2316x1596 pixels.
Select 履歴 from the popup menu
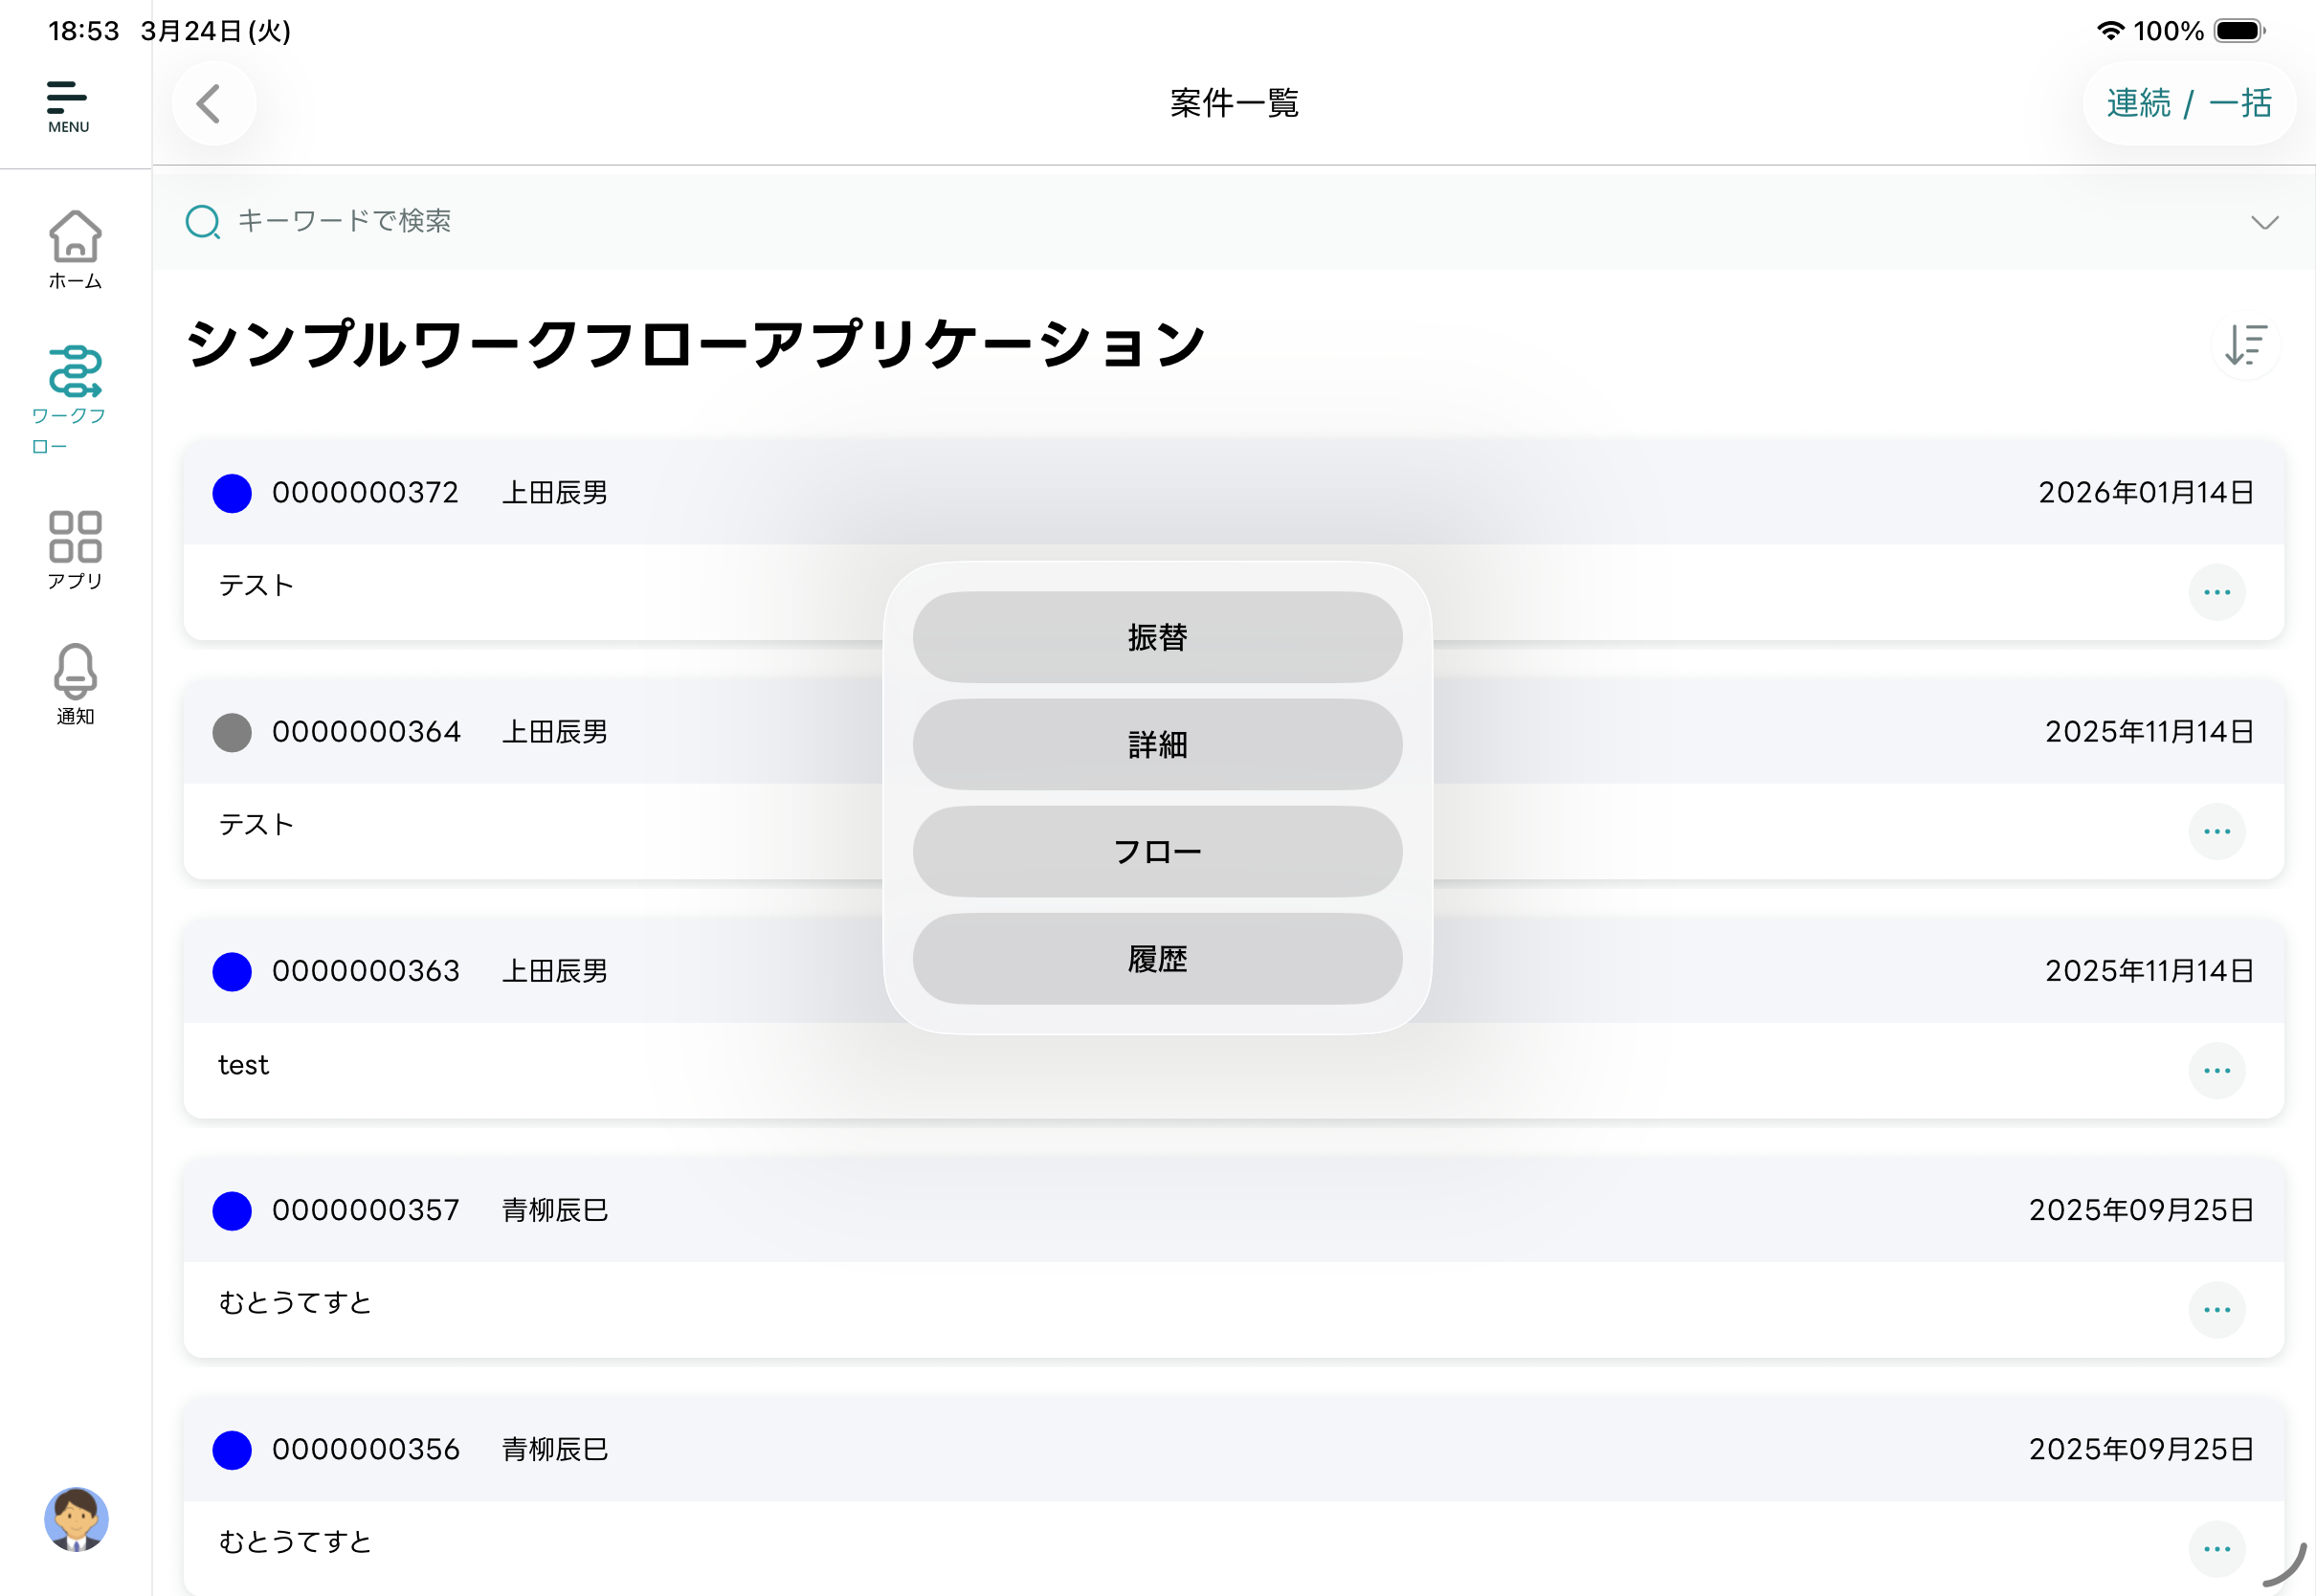pos(1157,959)
